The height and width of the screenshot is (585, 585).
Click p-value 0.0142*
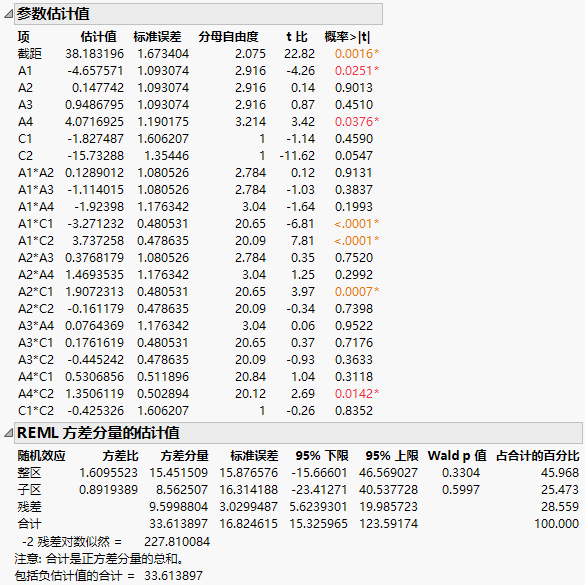pyautogui.click(x=357, y=394)
